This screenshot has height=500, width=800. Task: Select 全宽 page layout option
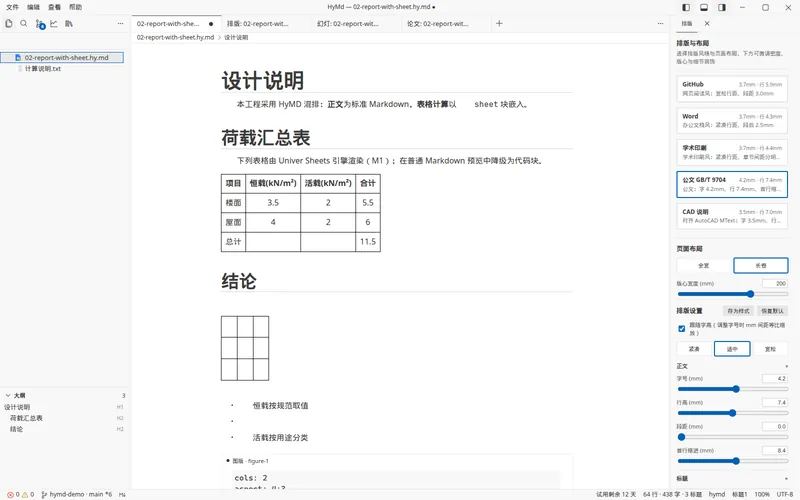click(704, 265)
